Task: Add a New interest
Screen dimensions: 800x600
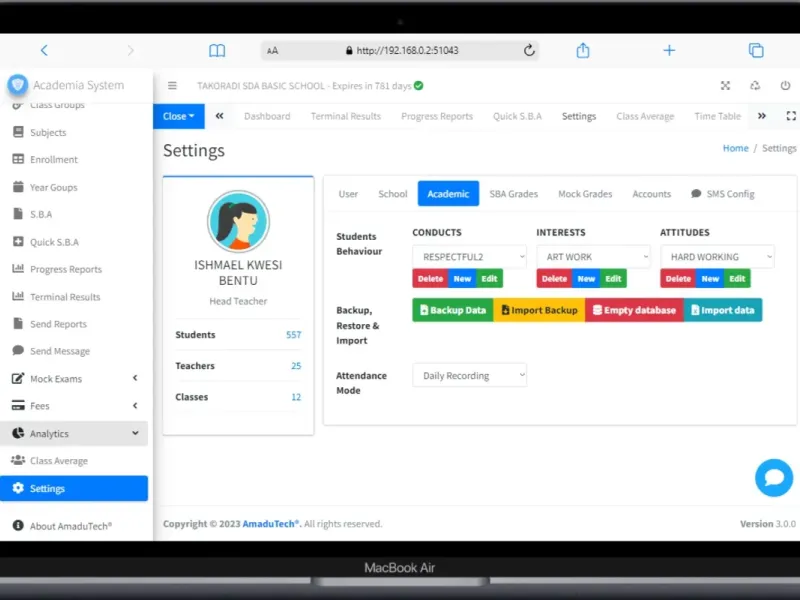Action: tap(586, 279)
